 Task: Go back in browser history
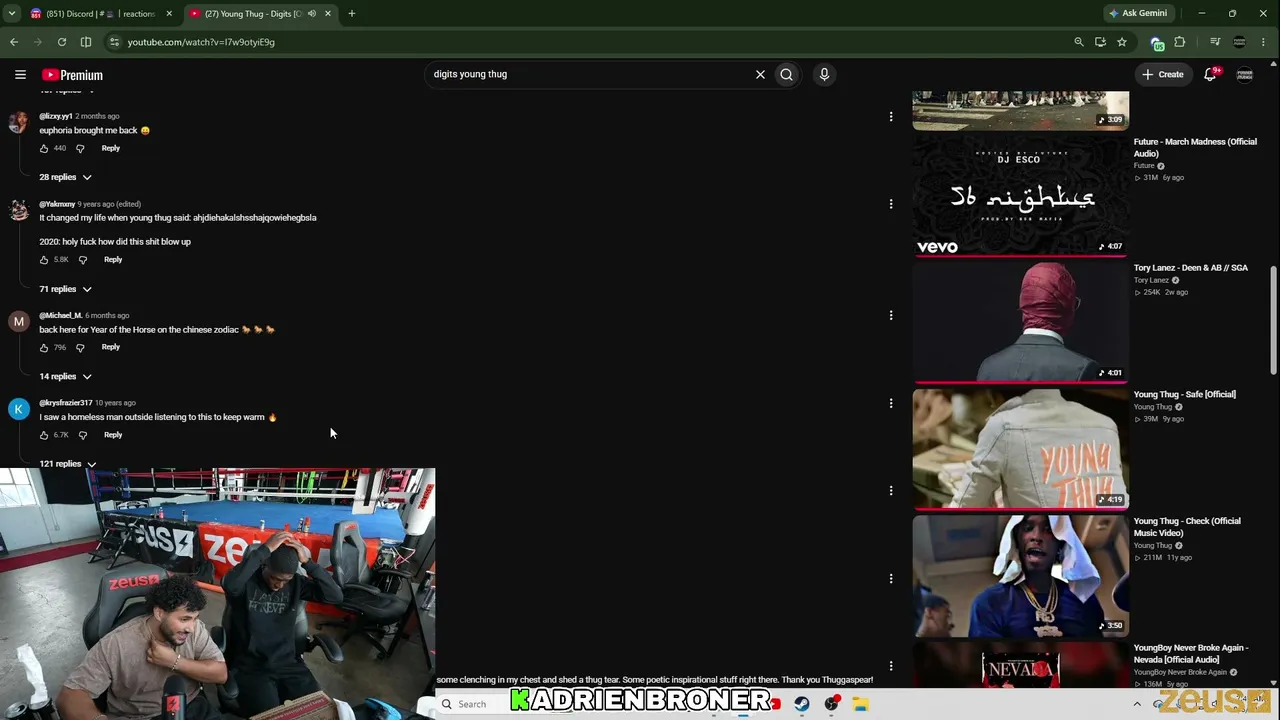point(14,42)
